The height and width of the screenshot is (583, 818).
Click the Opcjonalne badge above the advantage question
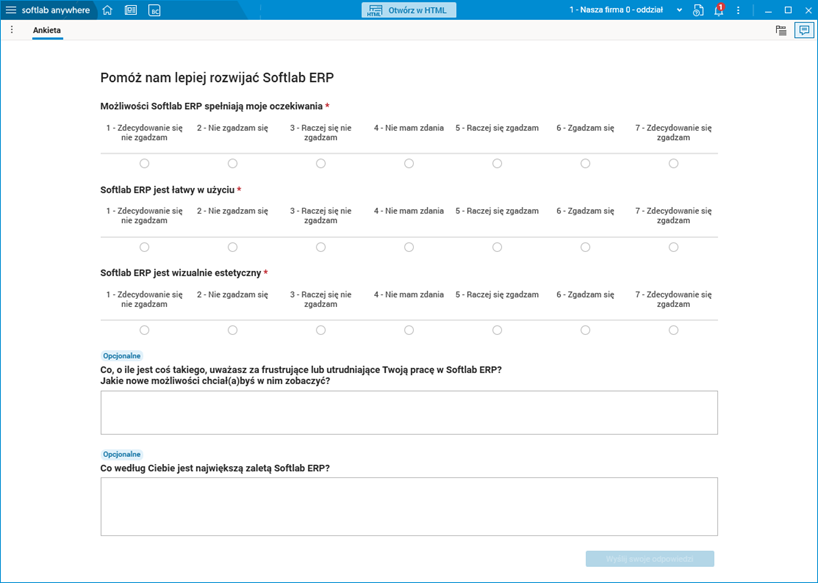coord(122,454)
